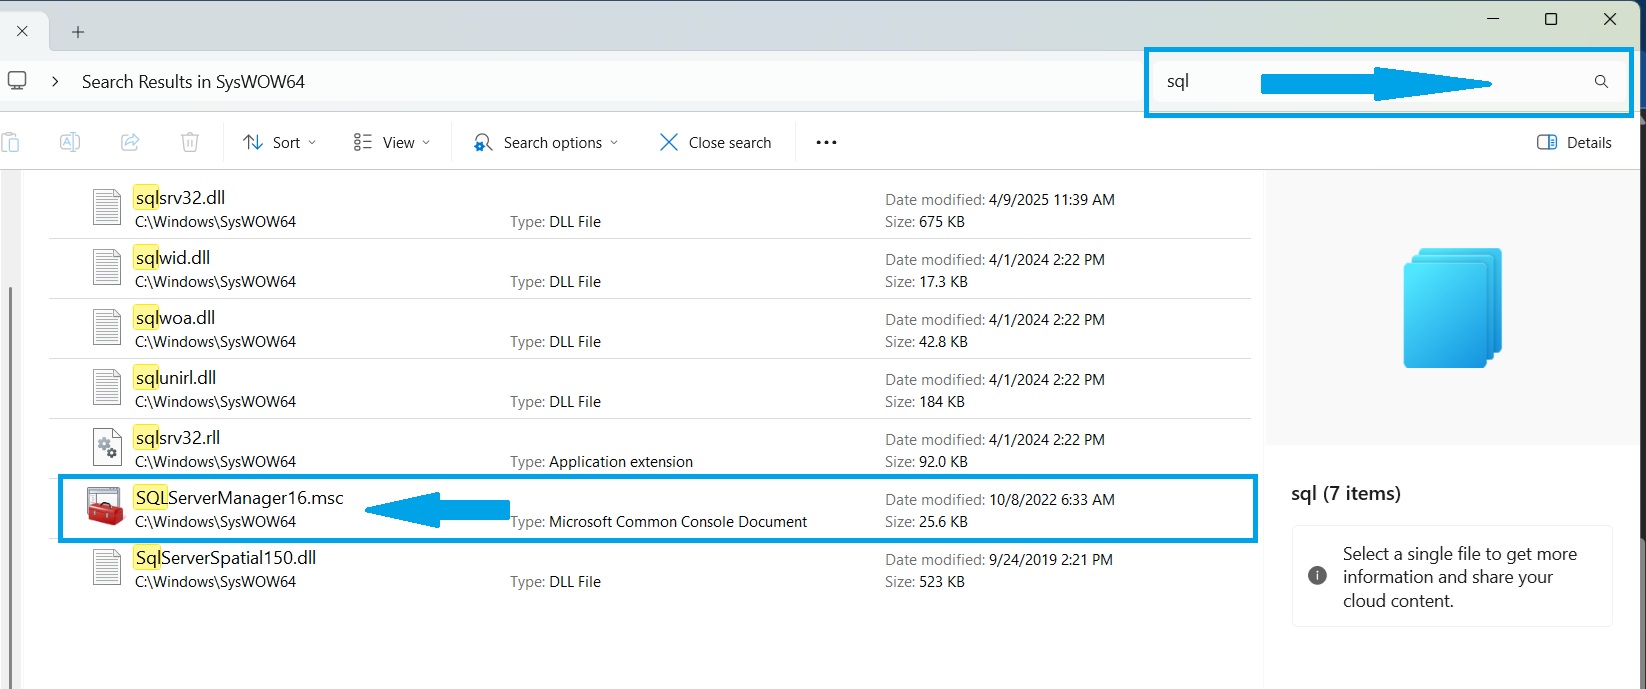This screenshot has height=689, width=1646.
Task: Click the date 9/24/2019 2:21 PM
Action: pyautogui.click(x=1050, y=560)
